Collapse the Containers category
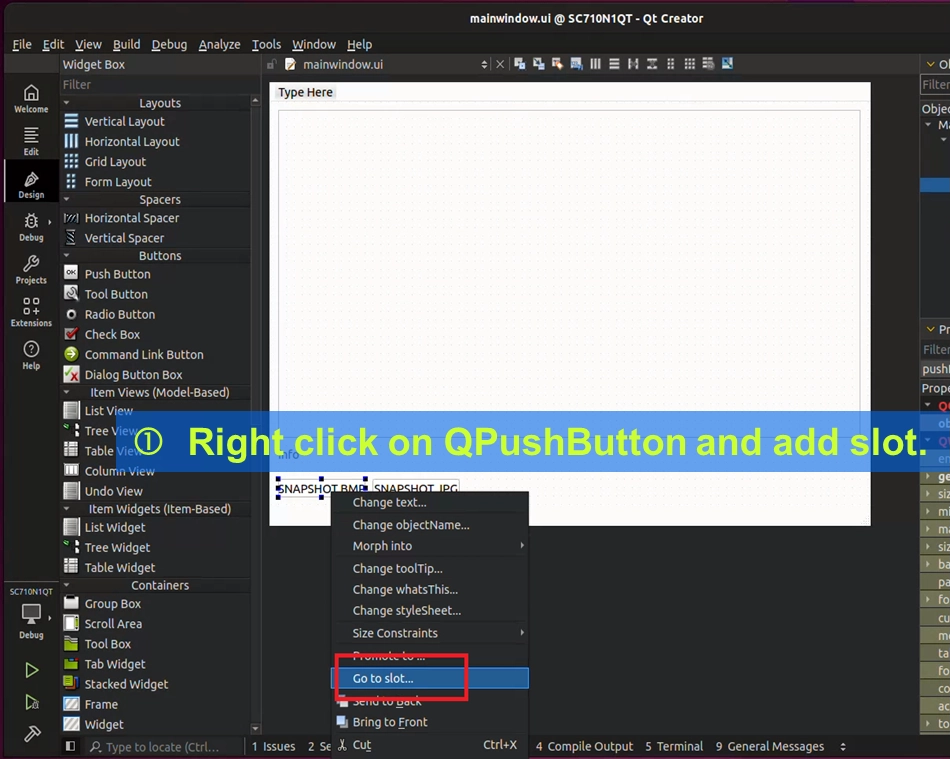 coord(67,585)
